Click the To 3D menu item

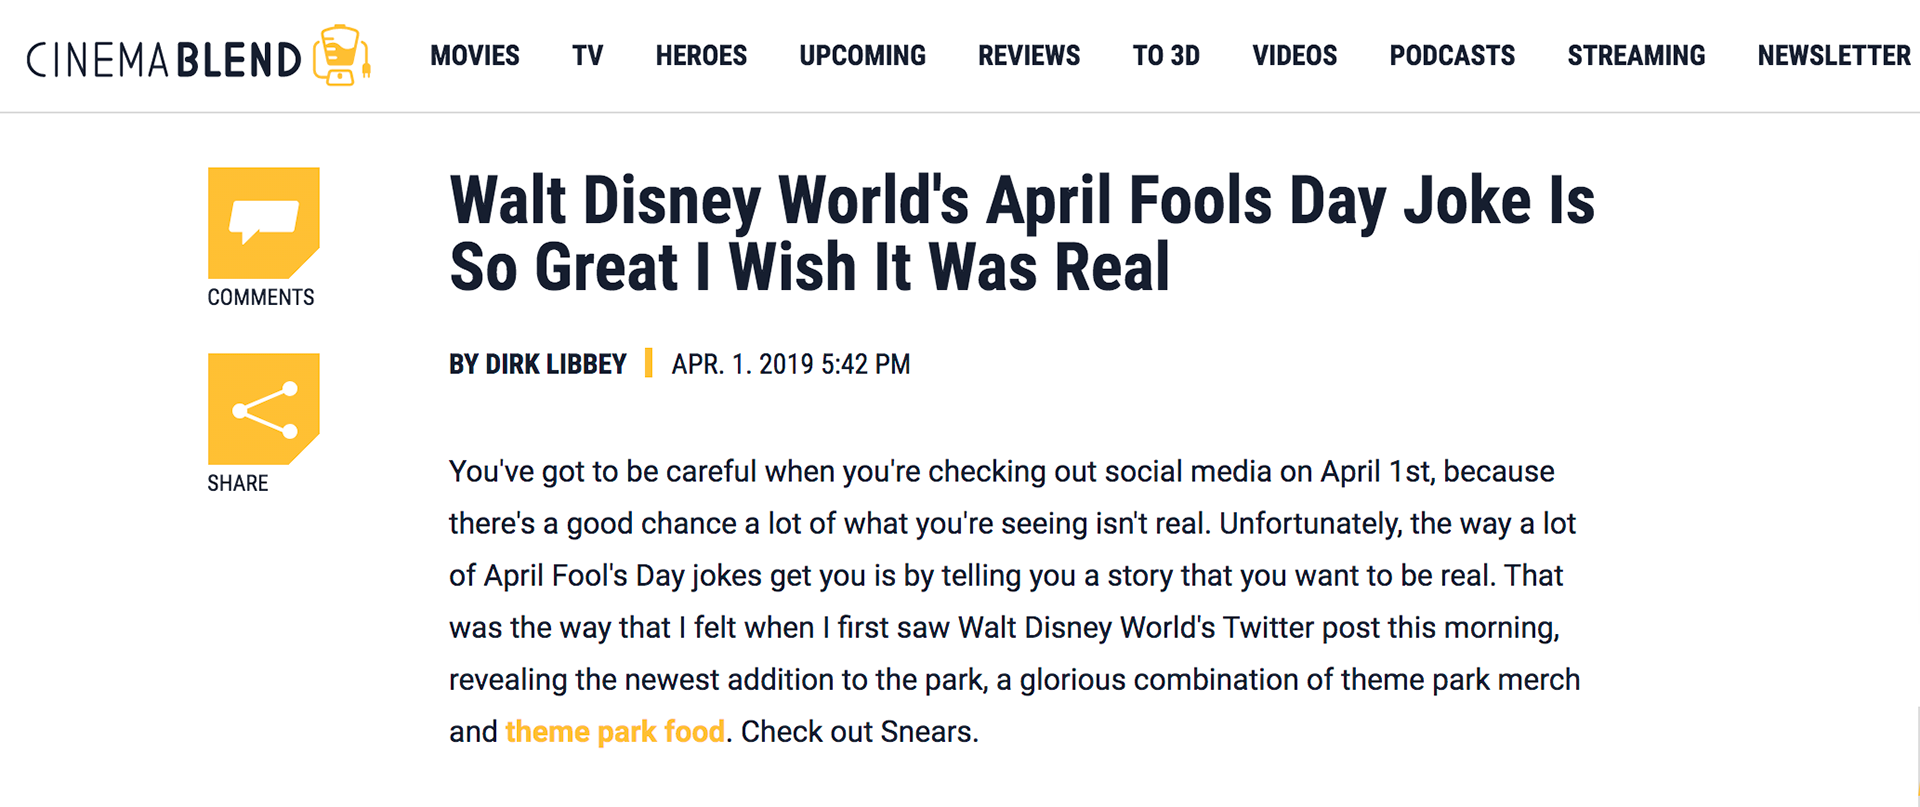point(1166,56)
